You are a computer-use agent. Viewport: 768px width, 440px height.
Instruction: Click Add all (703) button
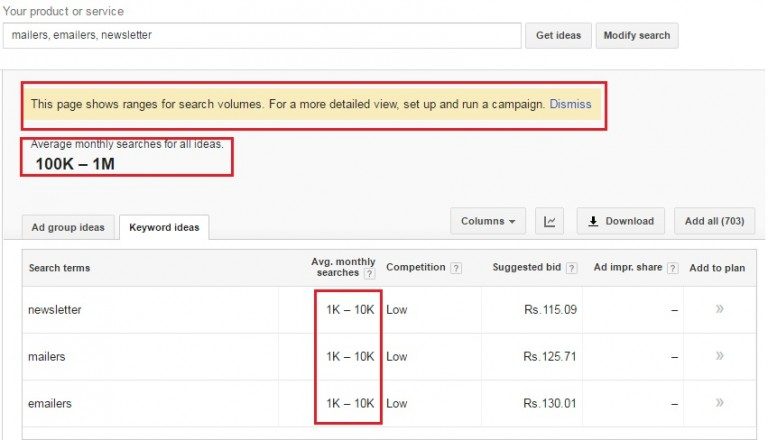tap(715, 221)
